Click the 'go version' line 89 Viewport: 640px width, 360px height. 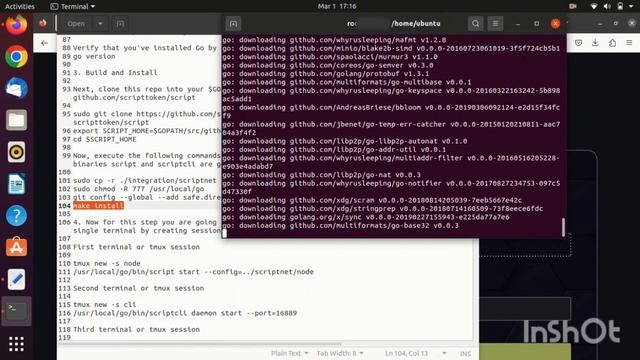click(x=94, y=56)
